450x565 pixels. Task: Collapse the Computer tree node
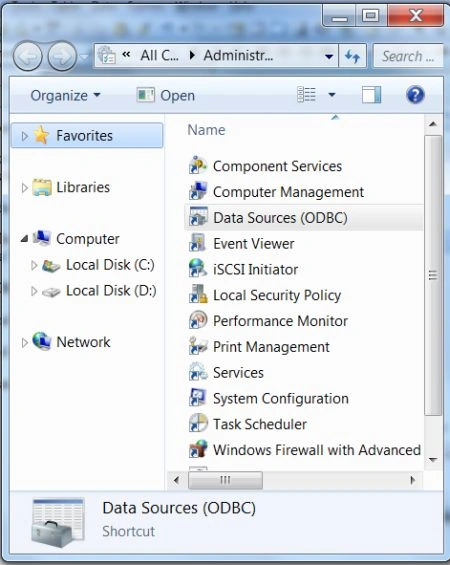pyautogui.click(x=24, y=239)
